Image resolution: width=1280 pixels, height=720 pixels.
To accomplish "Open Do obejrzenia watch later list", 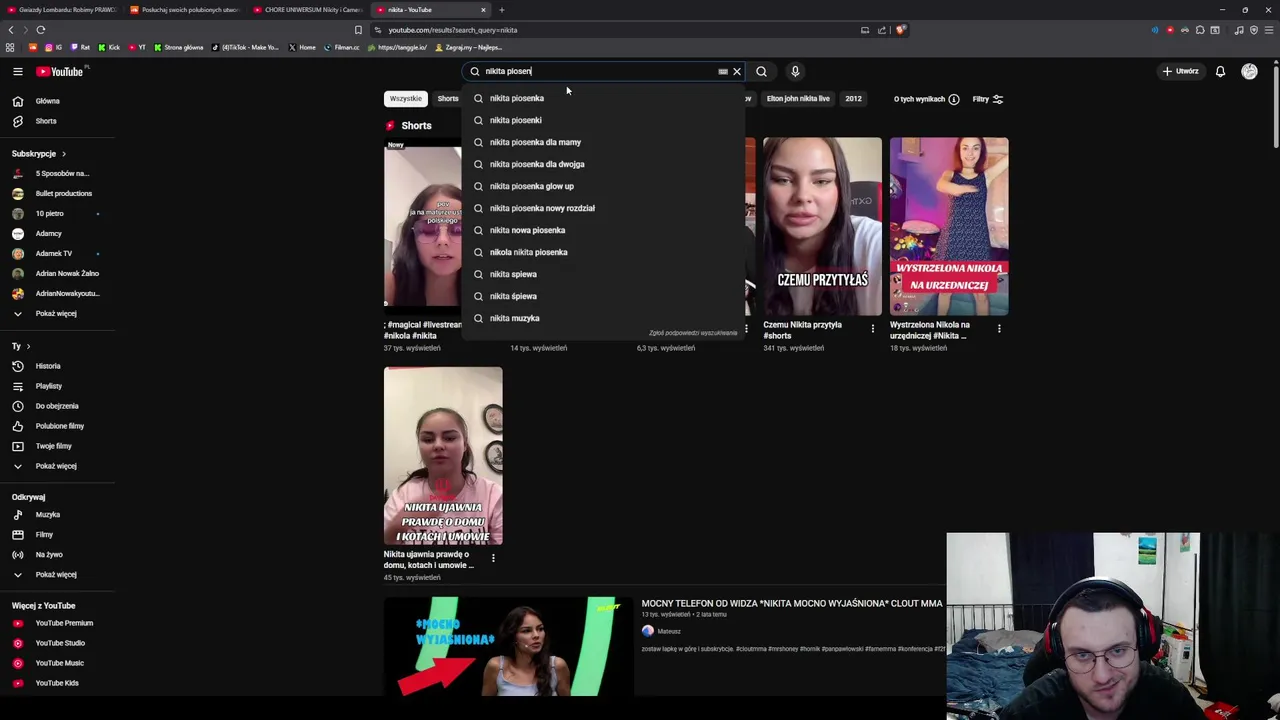I will click(x=57, y=406).
